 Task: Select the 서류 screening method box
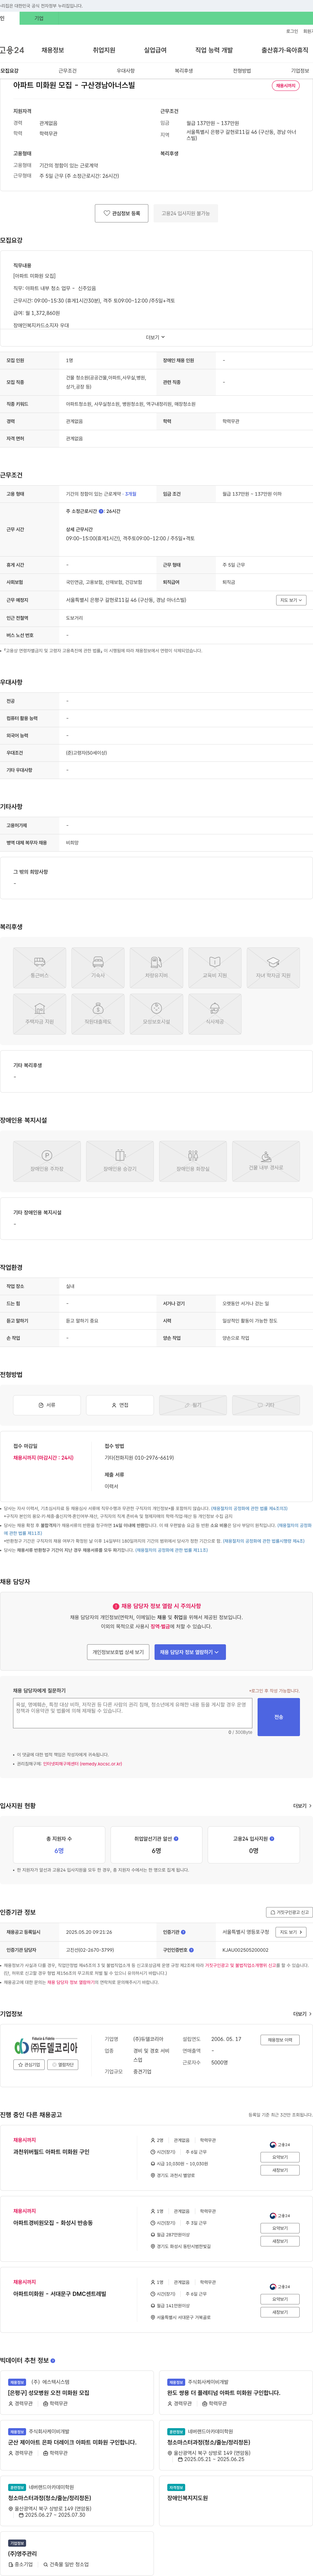pyautogui.click(x=47, y=1405)
